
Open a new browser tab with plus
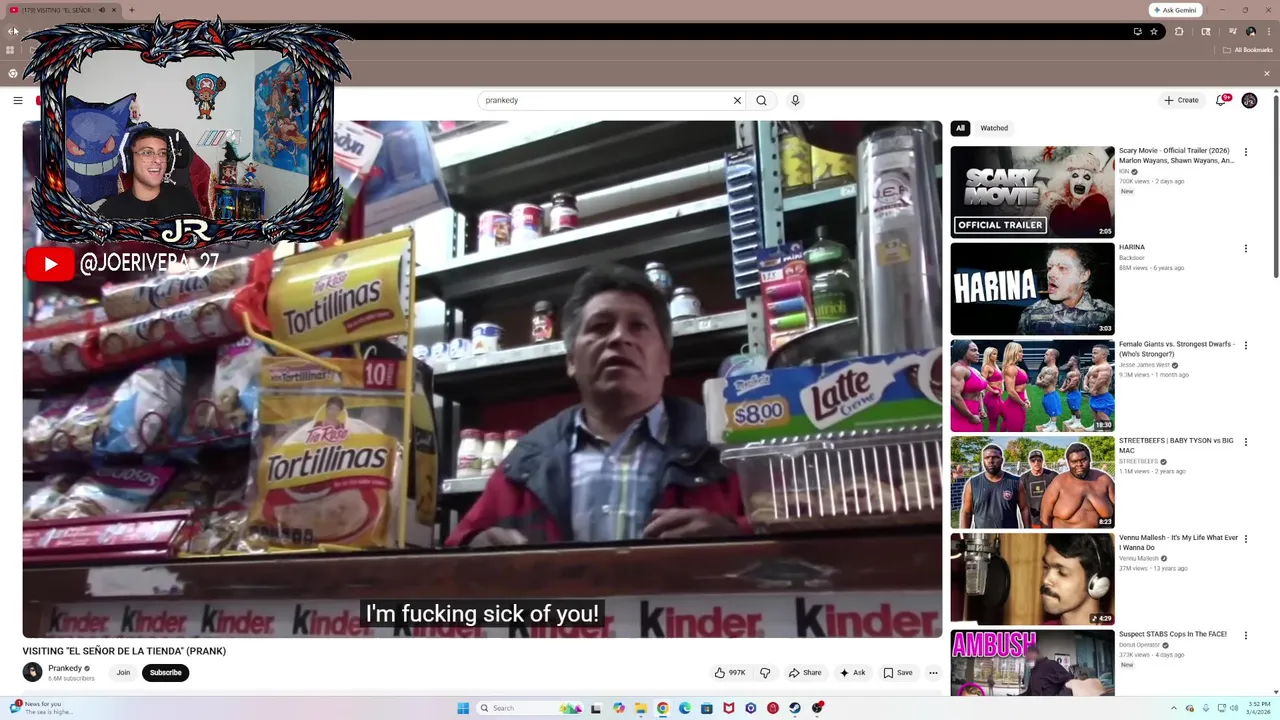click(x=131, y=10)
